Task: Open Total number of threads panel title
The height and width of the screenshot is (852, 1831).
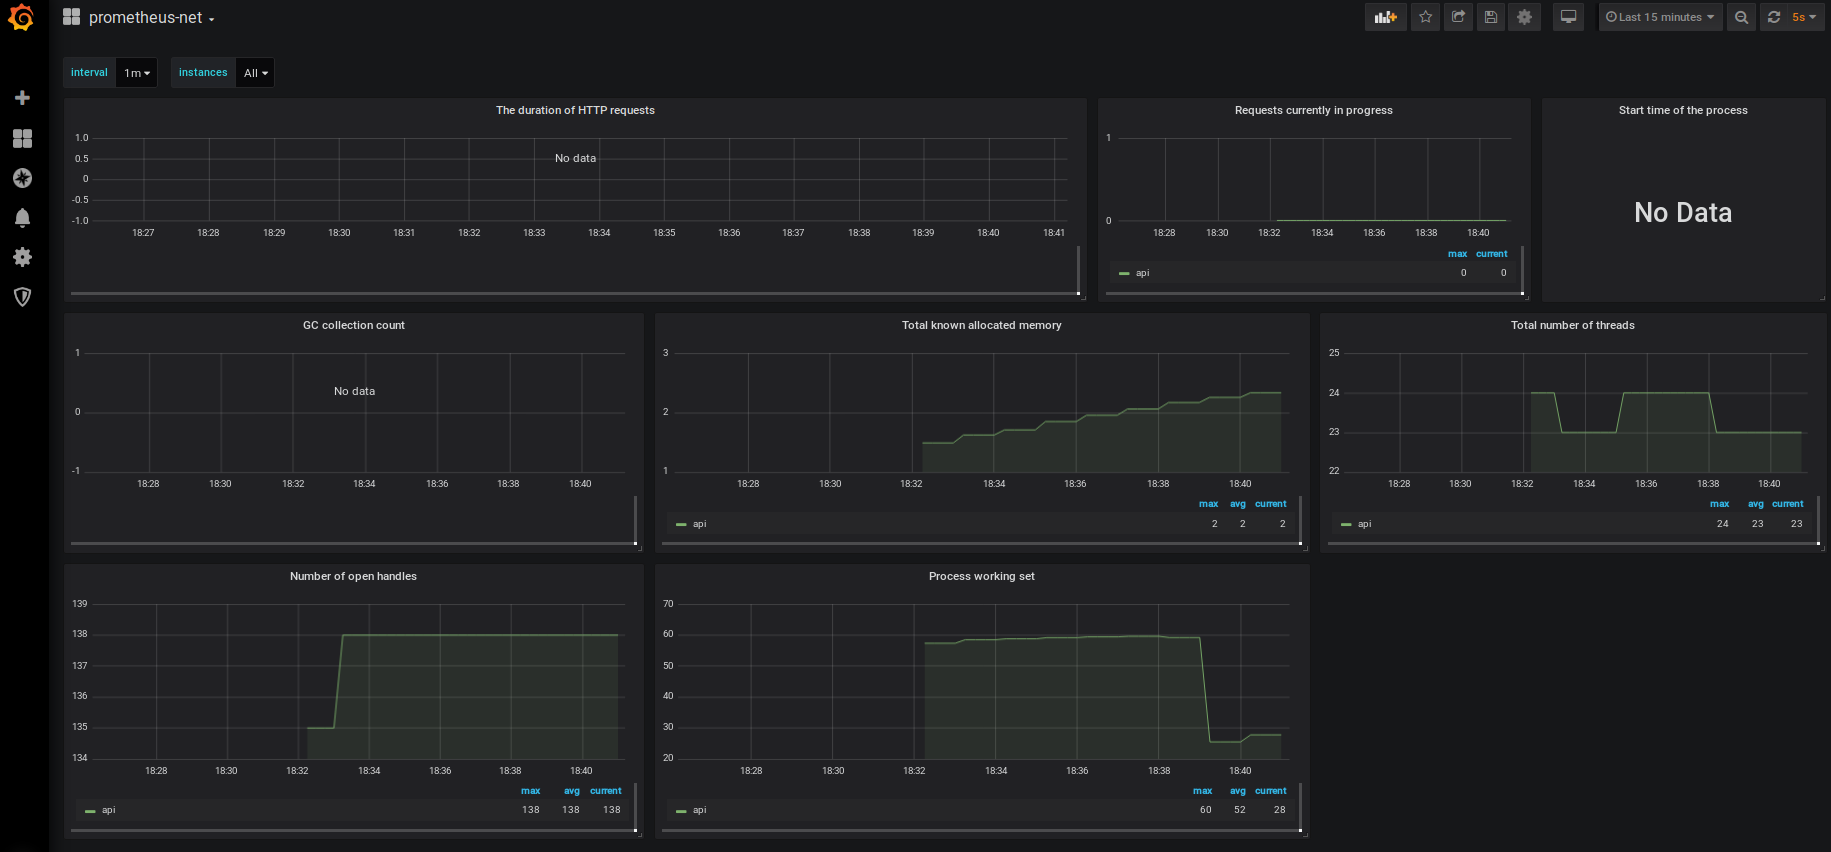Action: tap(1572, 325)
